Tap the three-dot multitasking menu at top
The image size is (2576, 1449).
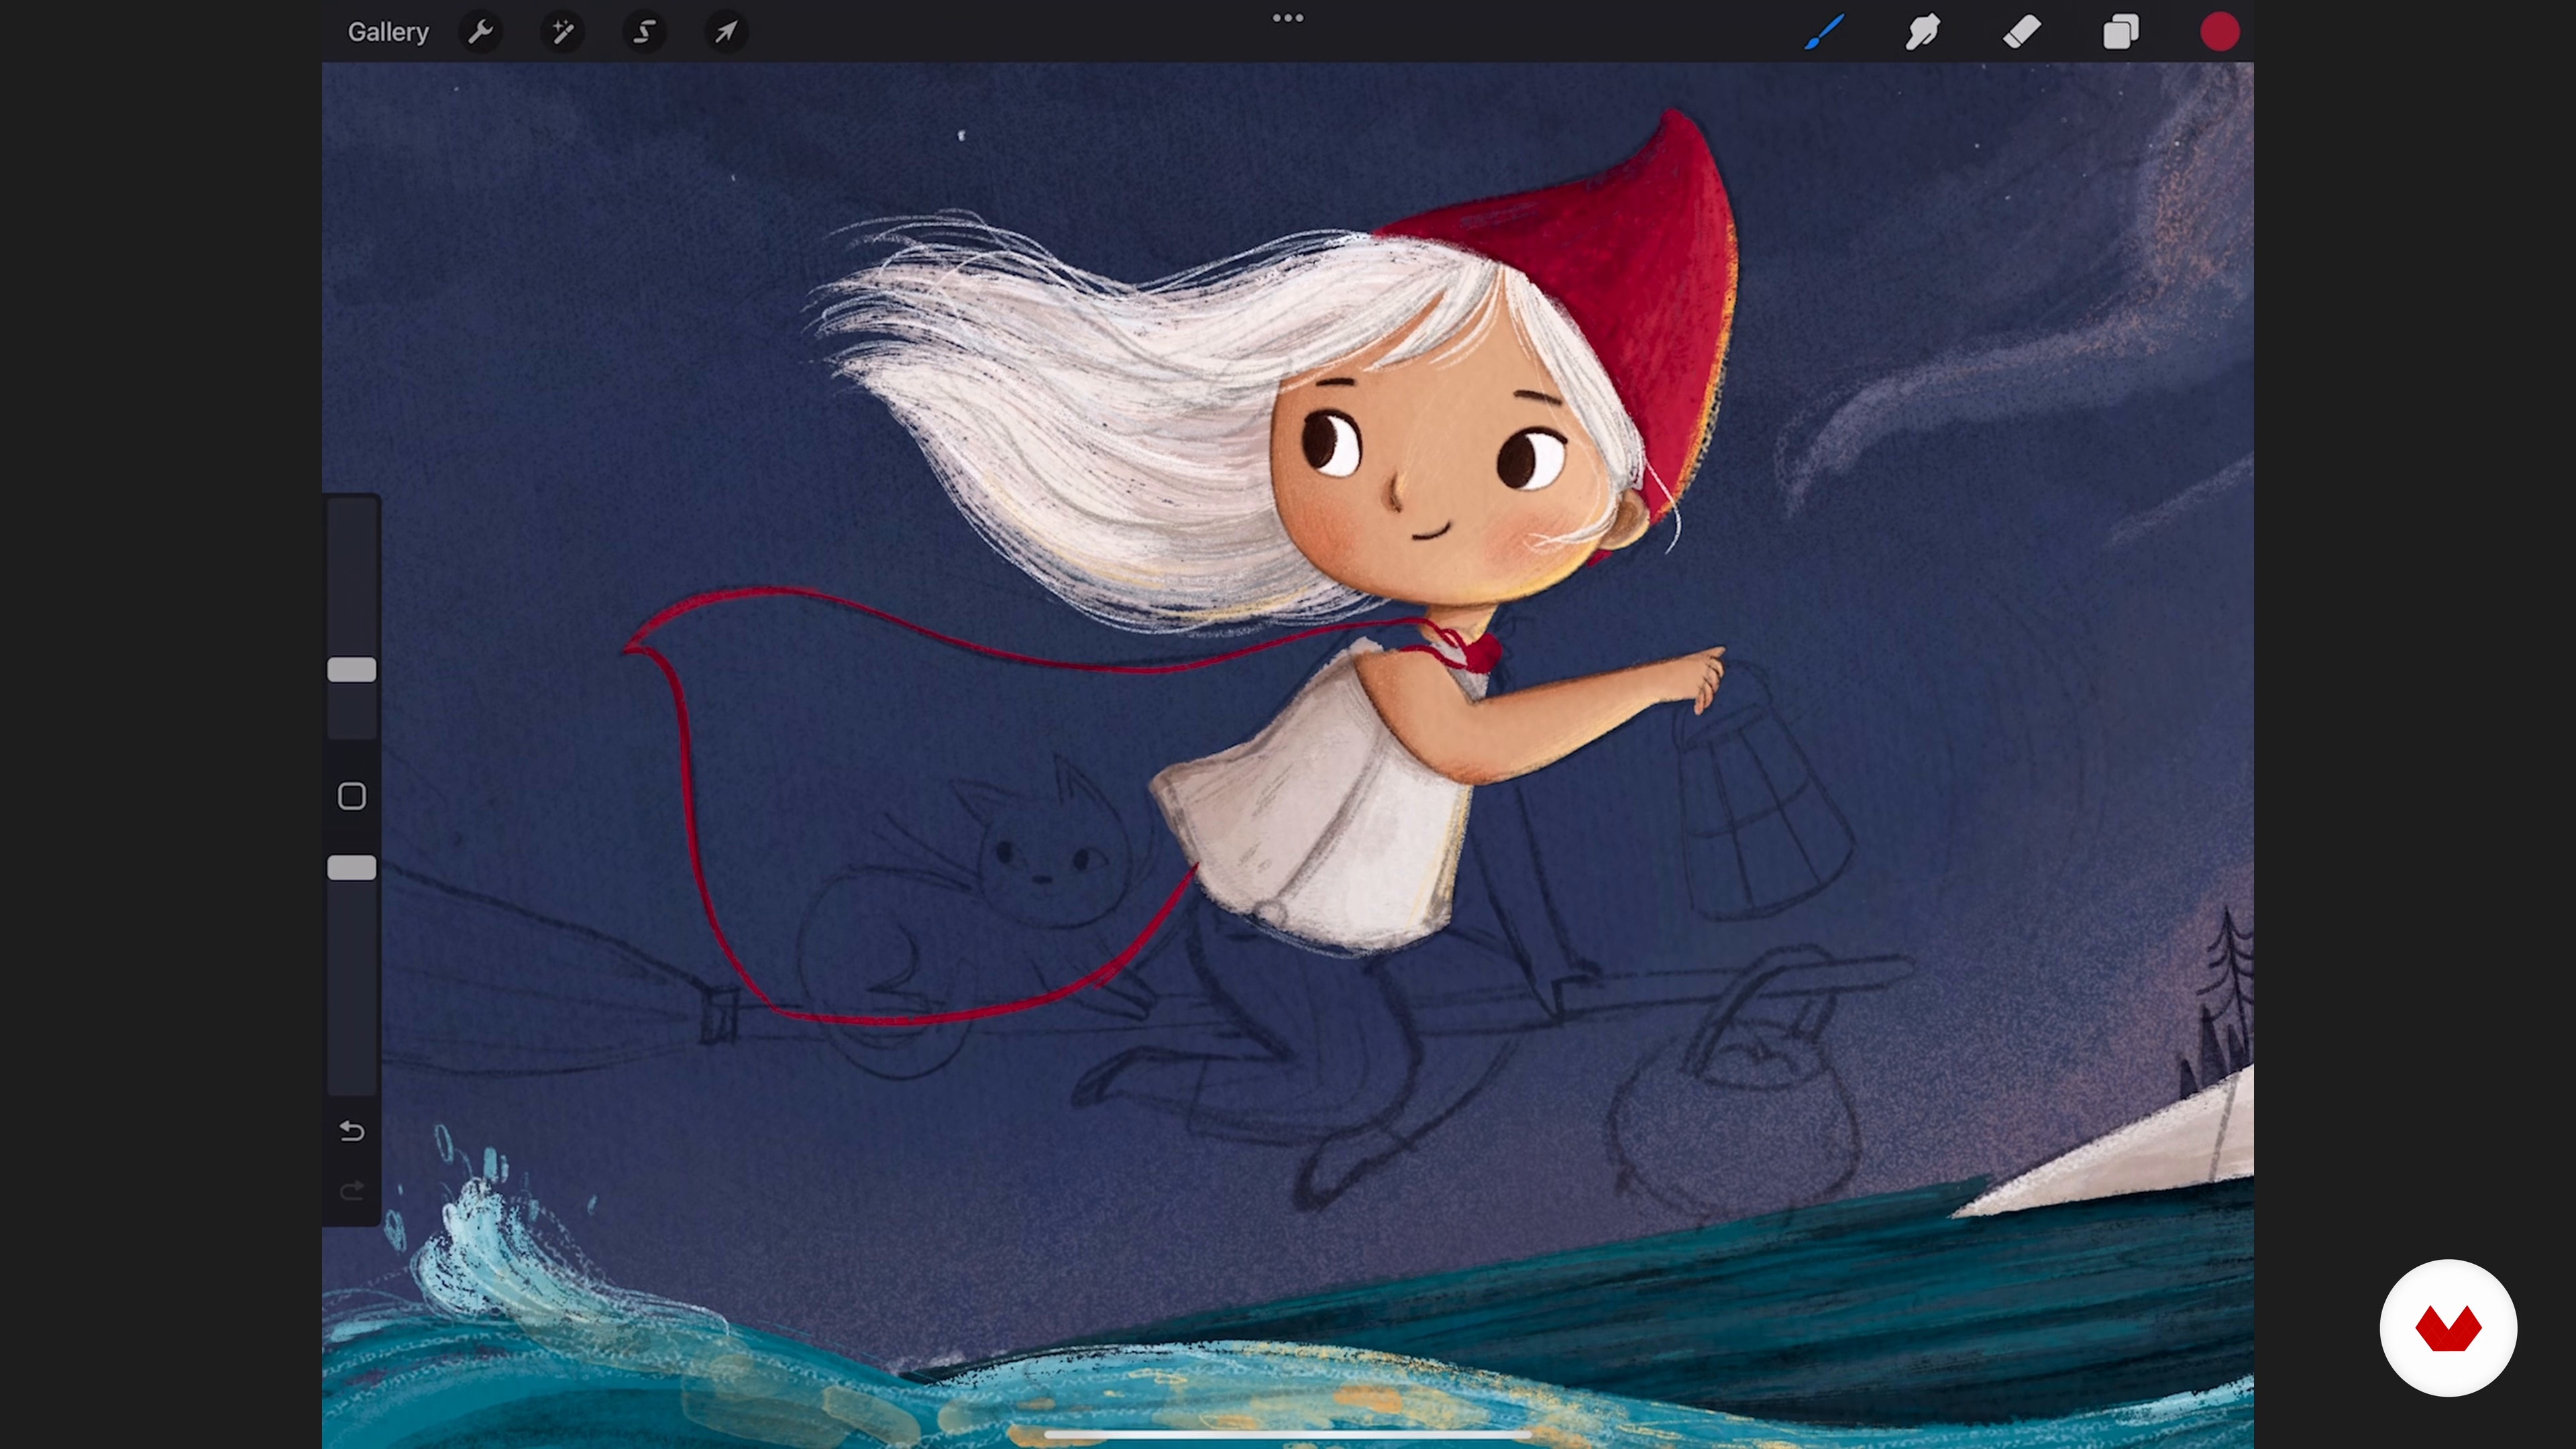(1288, 18)
